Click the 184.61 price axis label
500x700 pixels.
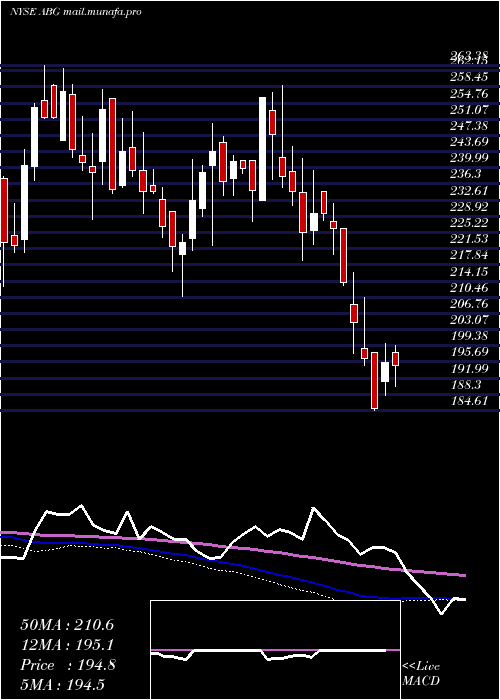[468, 400]
